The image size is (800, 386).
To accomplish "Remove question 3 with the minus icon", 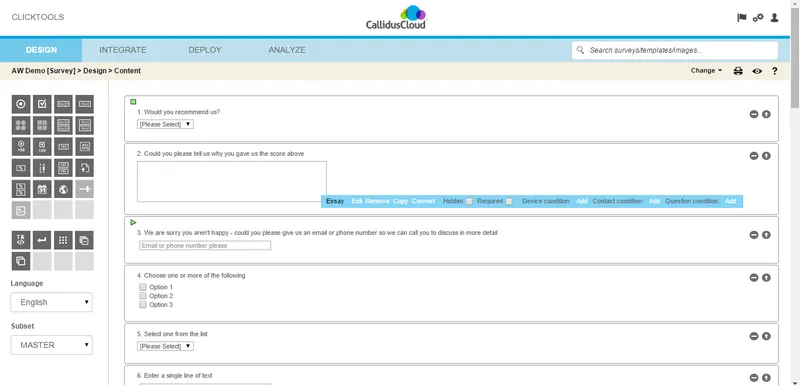I will (x=754, y=235).
